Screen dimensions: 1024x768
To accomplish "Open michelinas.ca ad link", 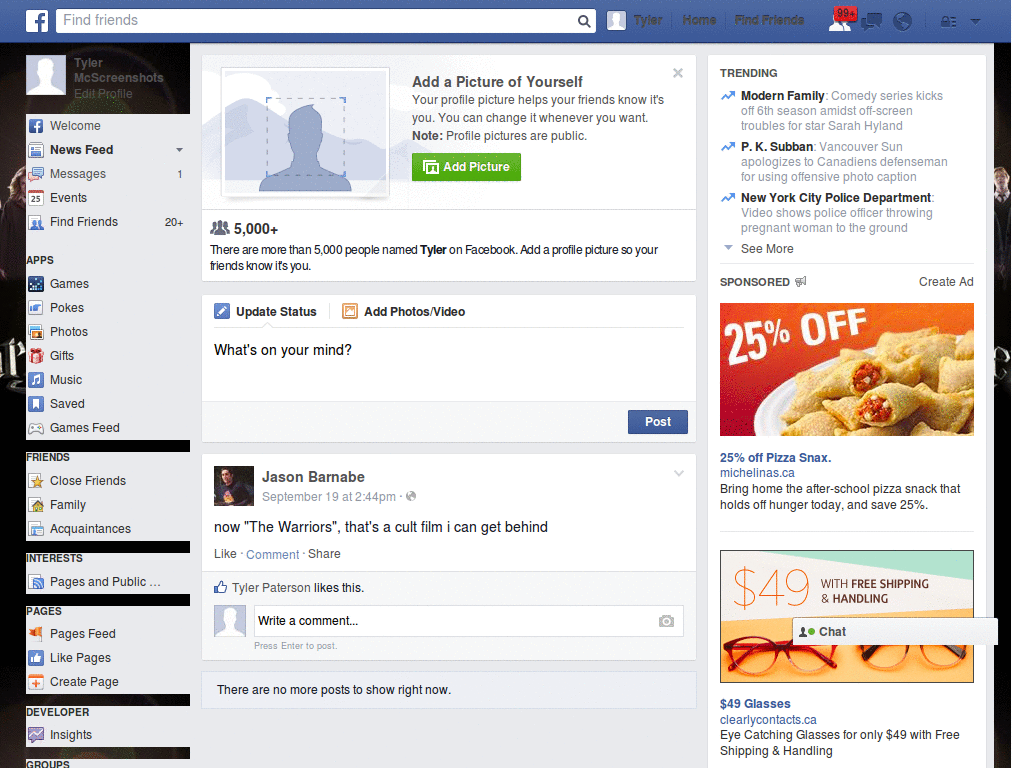I will (757, 473).
